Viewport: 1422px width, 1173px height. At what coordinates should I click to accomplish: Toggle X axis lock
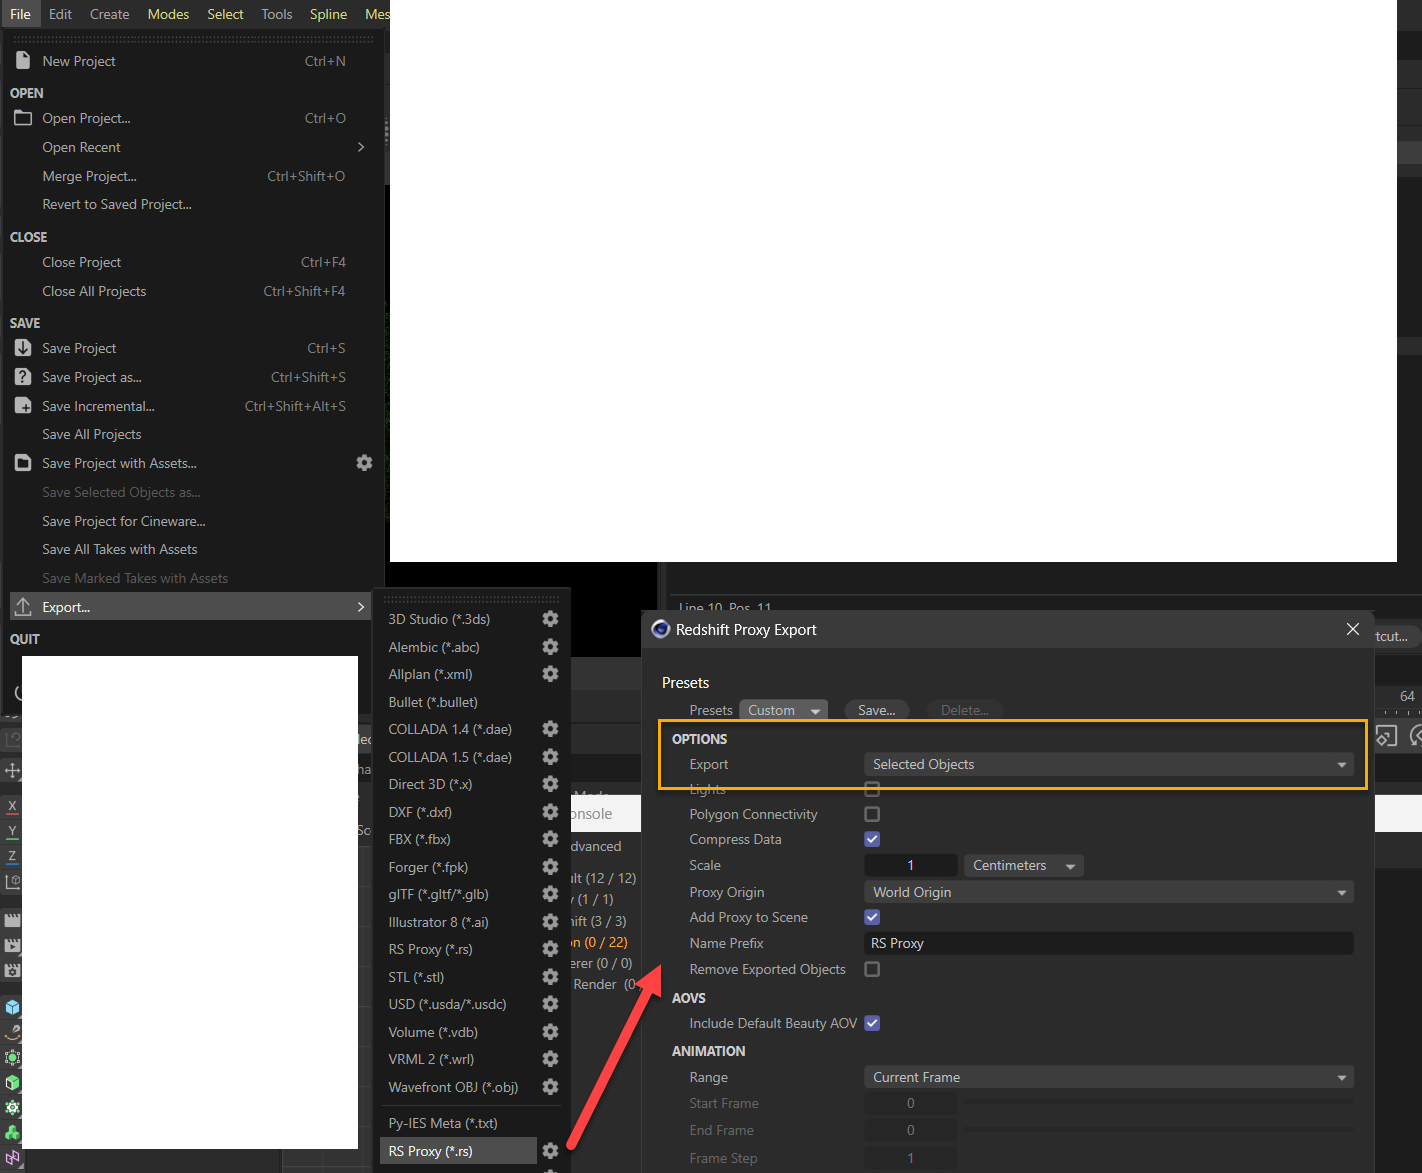[12, 806]
